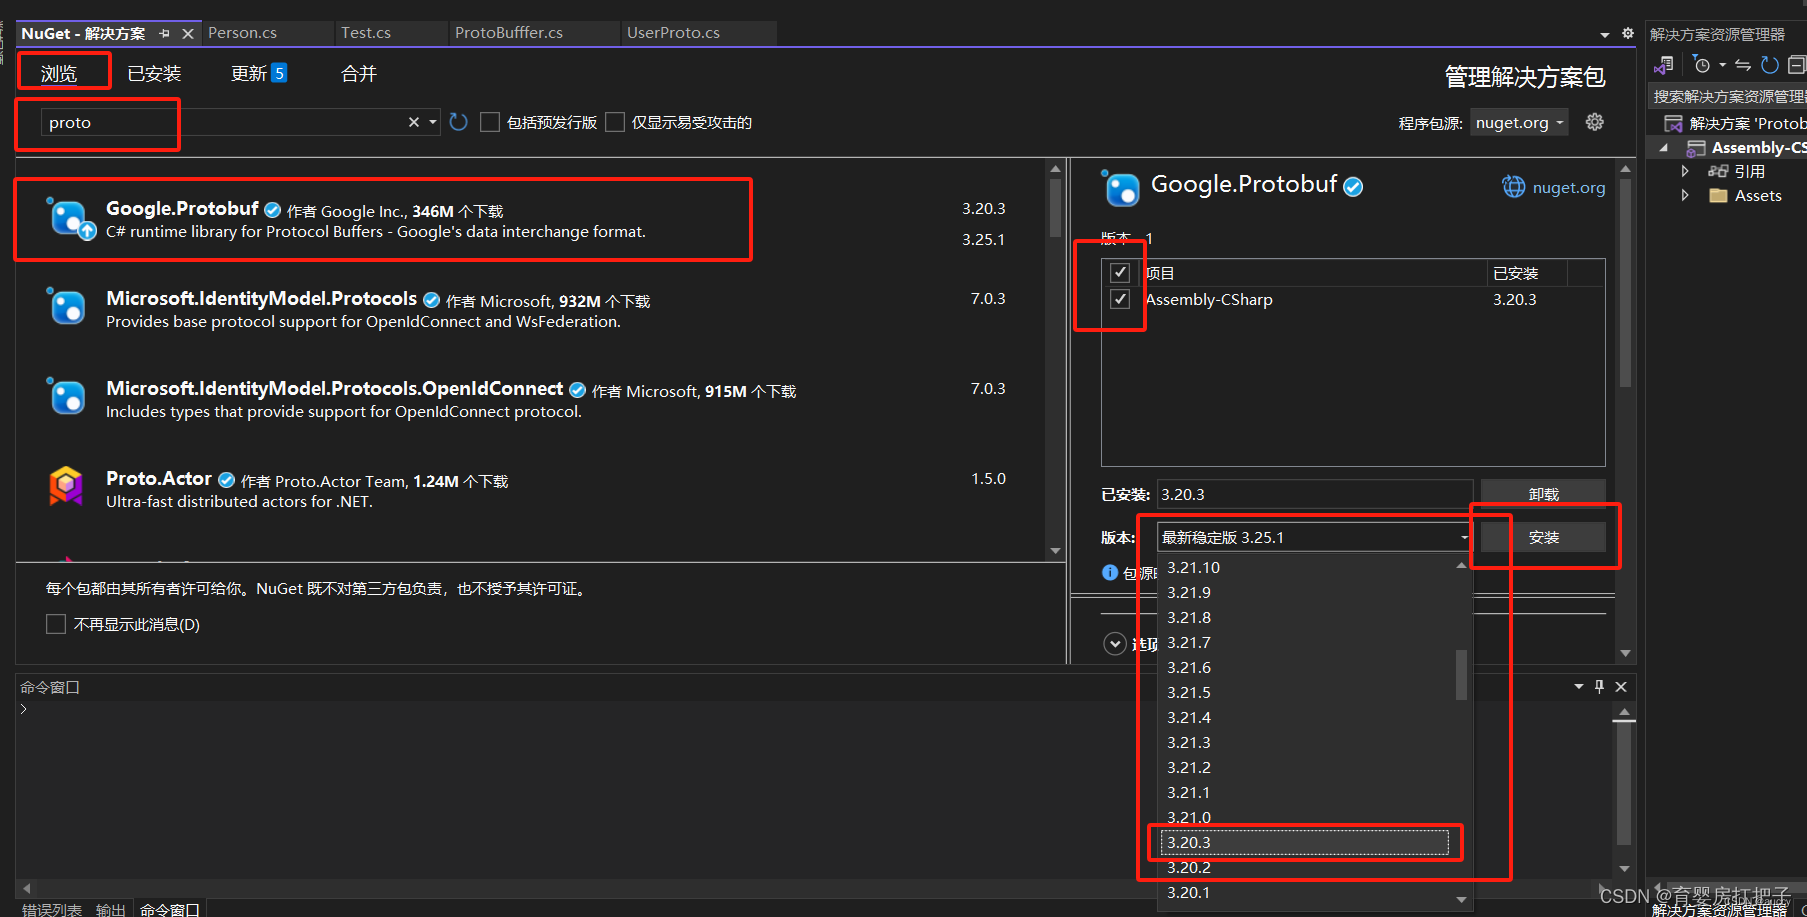Image resolution: width=1807 pixels, height=917 pixels.
Task: Expand the references tree node
Action: 1685,171
